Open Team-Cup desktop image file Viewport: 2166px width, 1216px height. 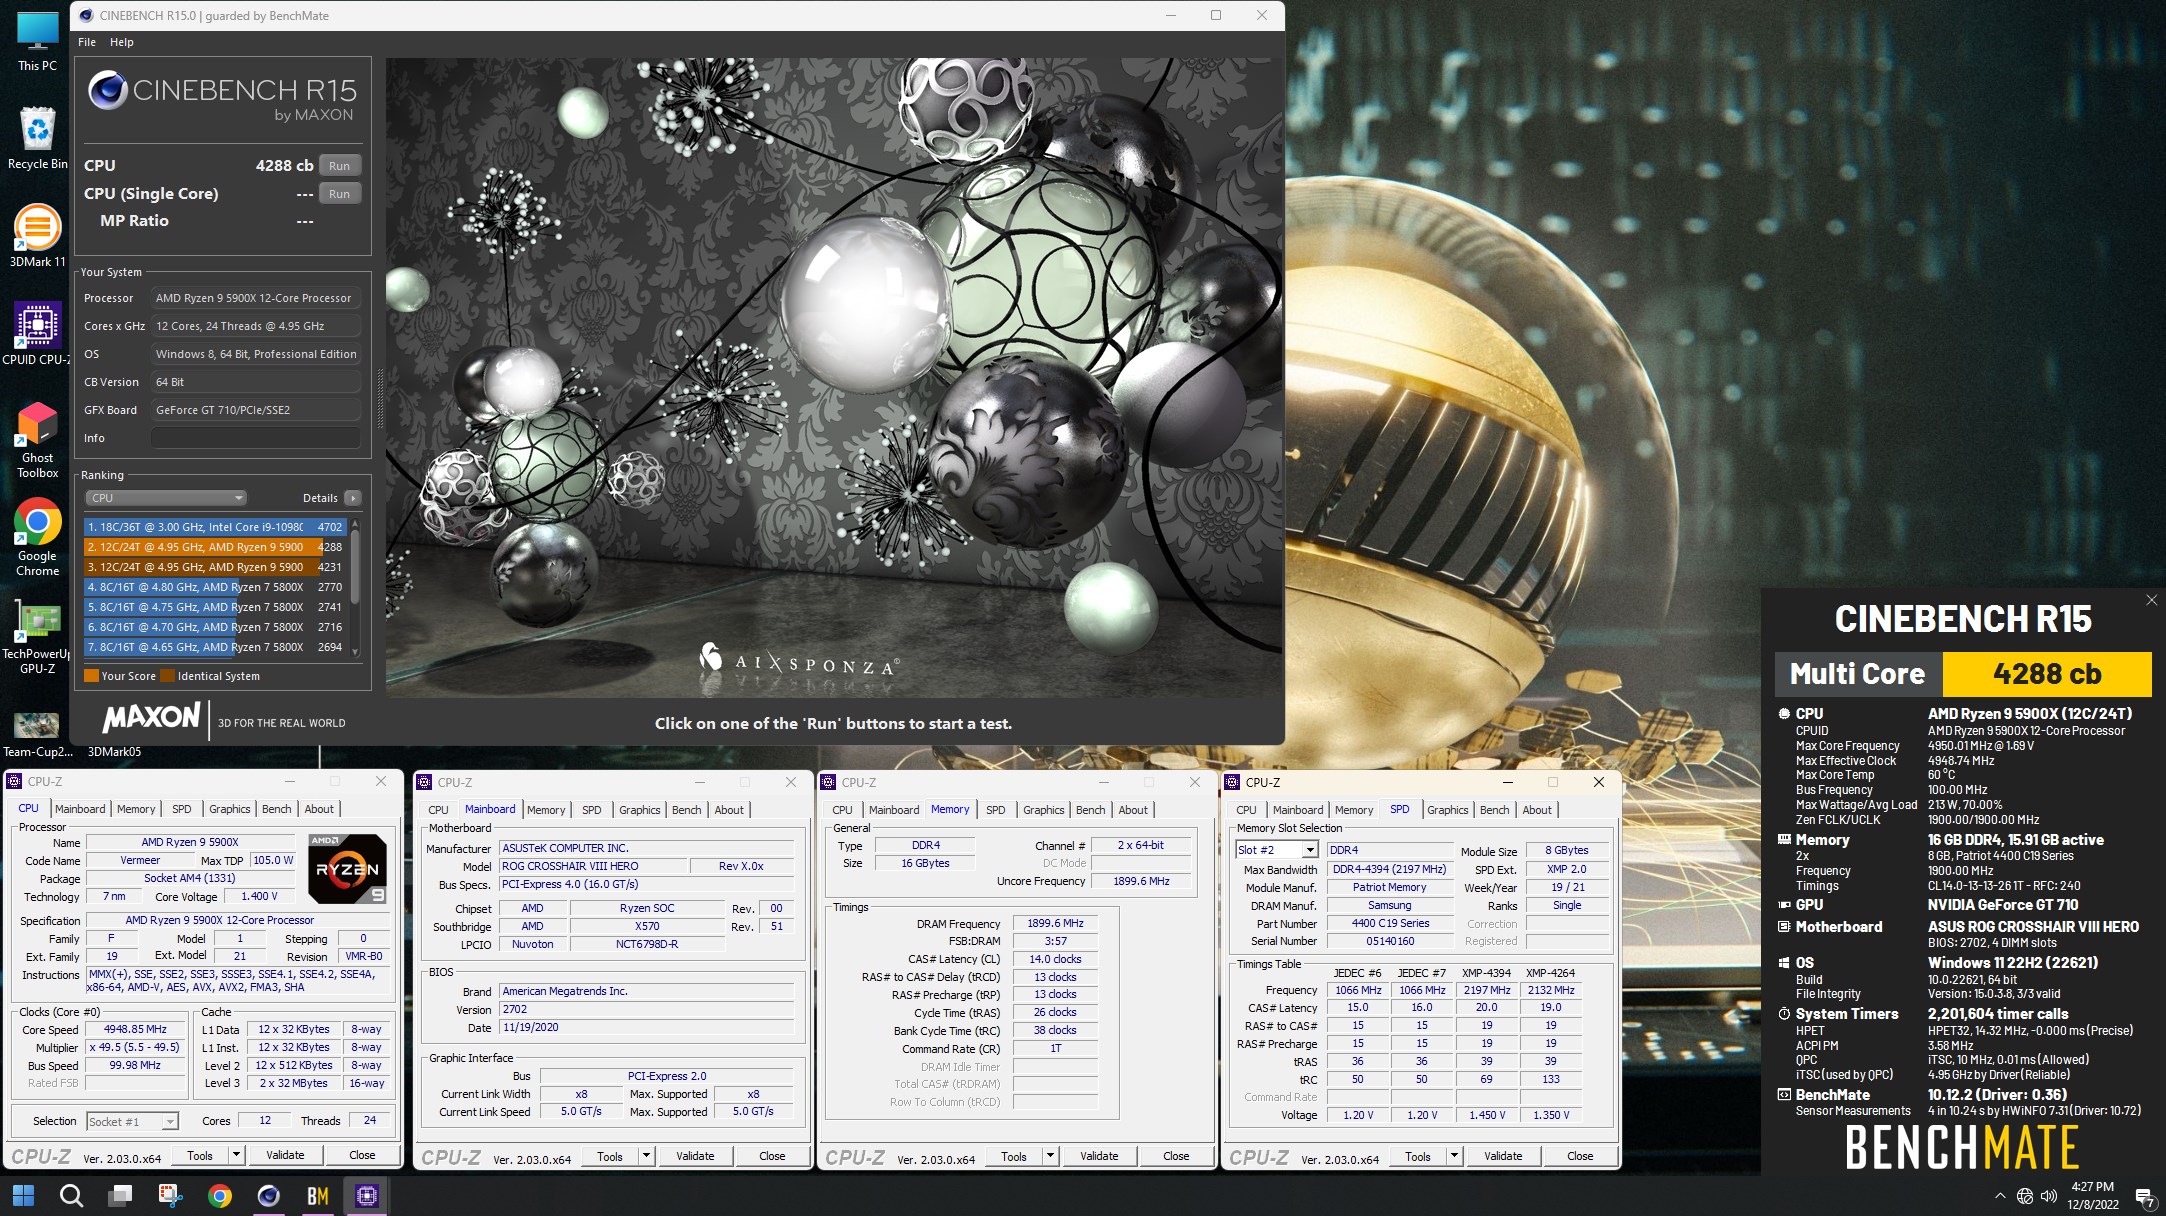37,733
